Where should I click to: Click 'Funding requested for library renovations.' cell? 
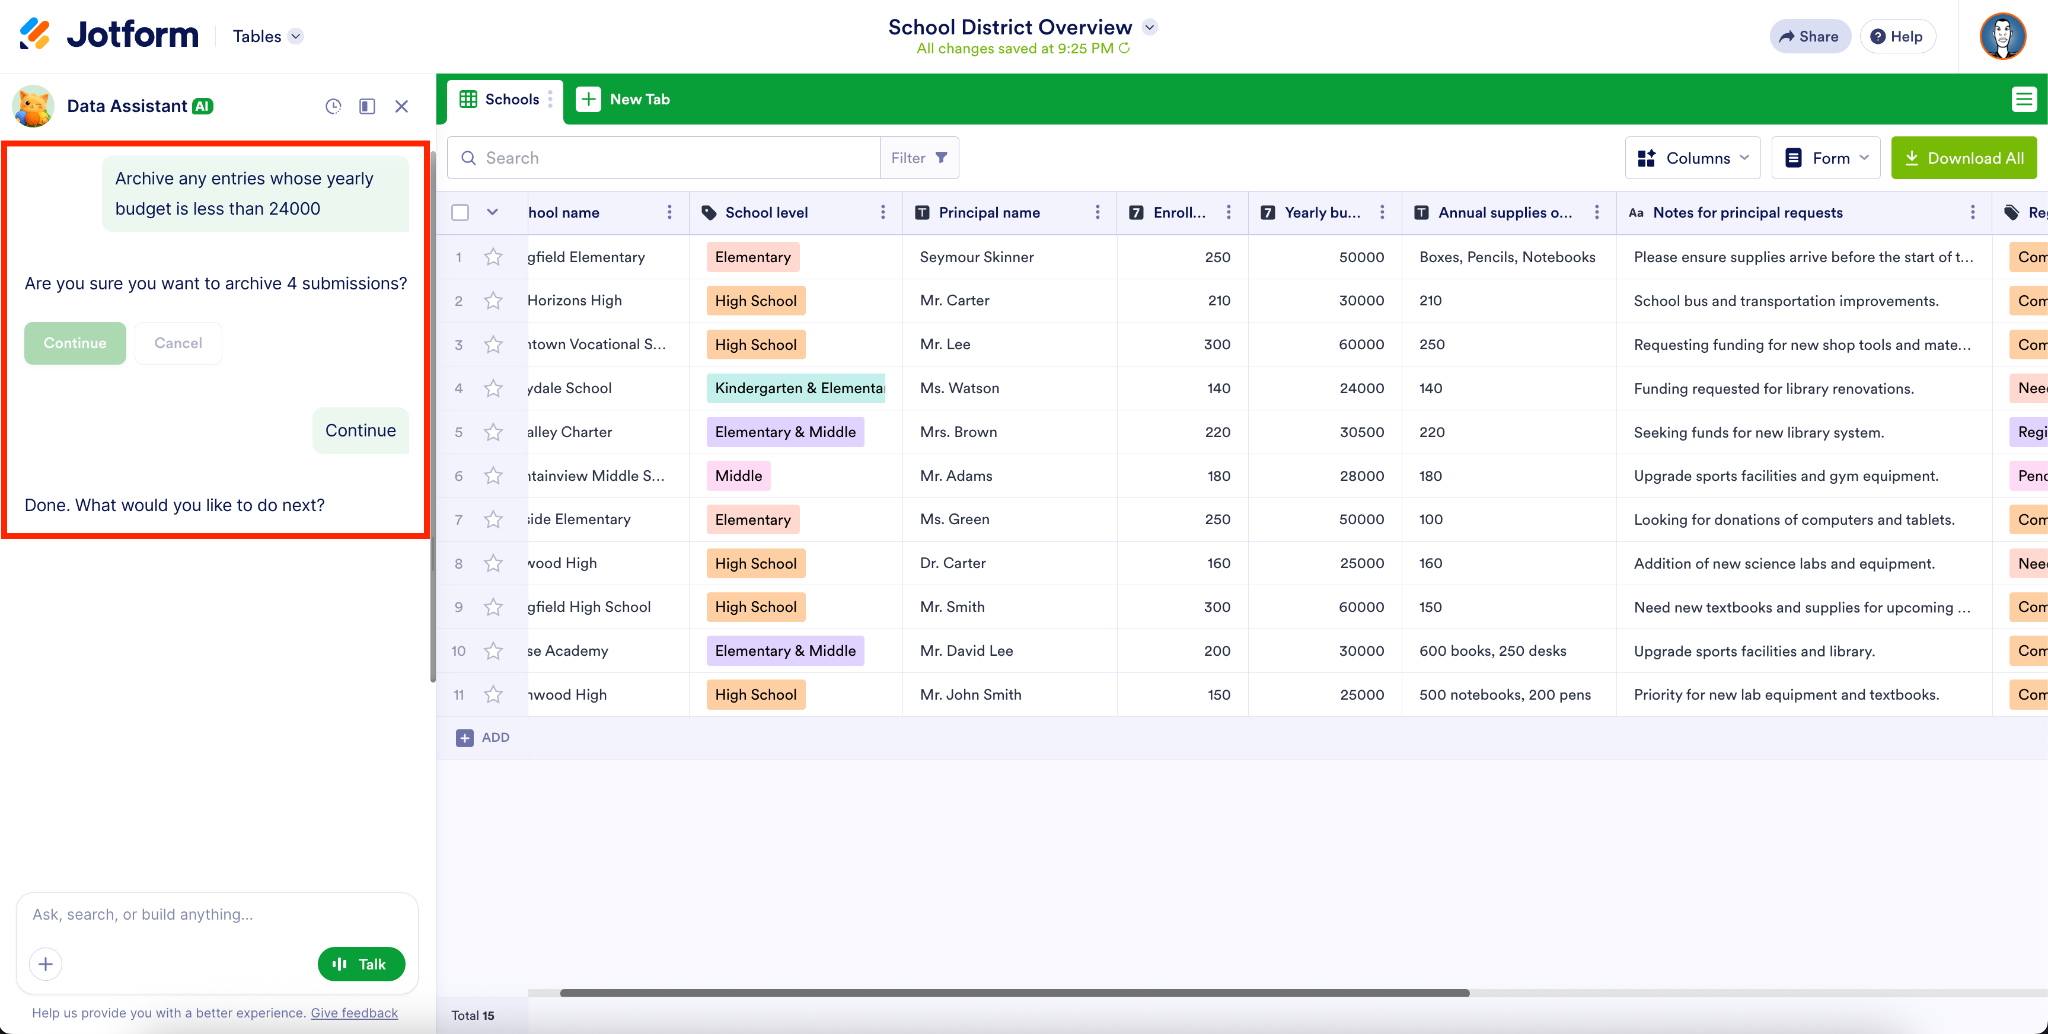pos(1804,388)
